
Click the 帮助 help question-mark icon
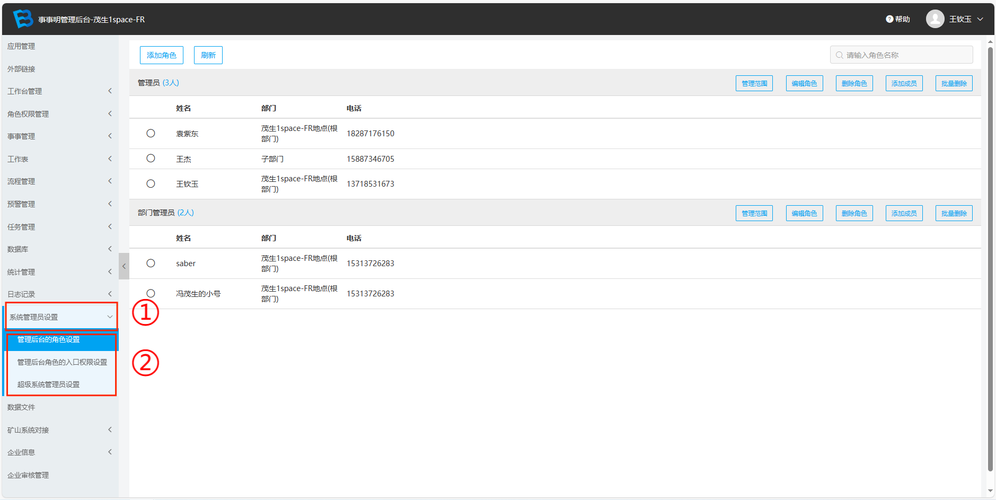[889, 19]
